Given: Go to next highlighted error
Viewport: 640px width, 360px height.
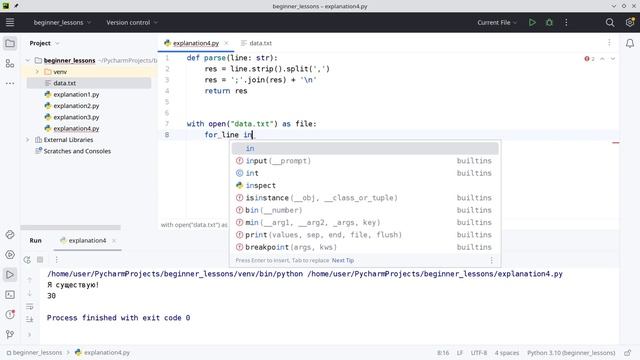Looking at the screenshot, I should pyautogui.click(x=613, y=59).
